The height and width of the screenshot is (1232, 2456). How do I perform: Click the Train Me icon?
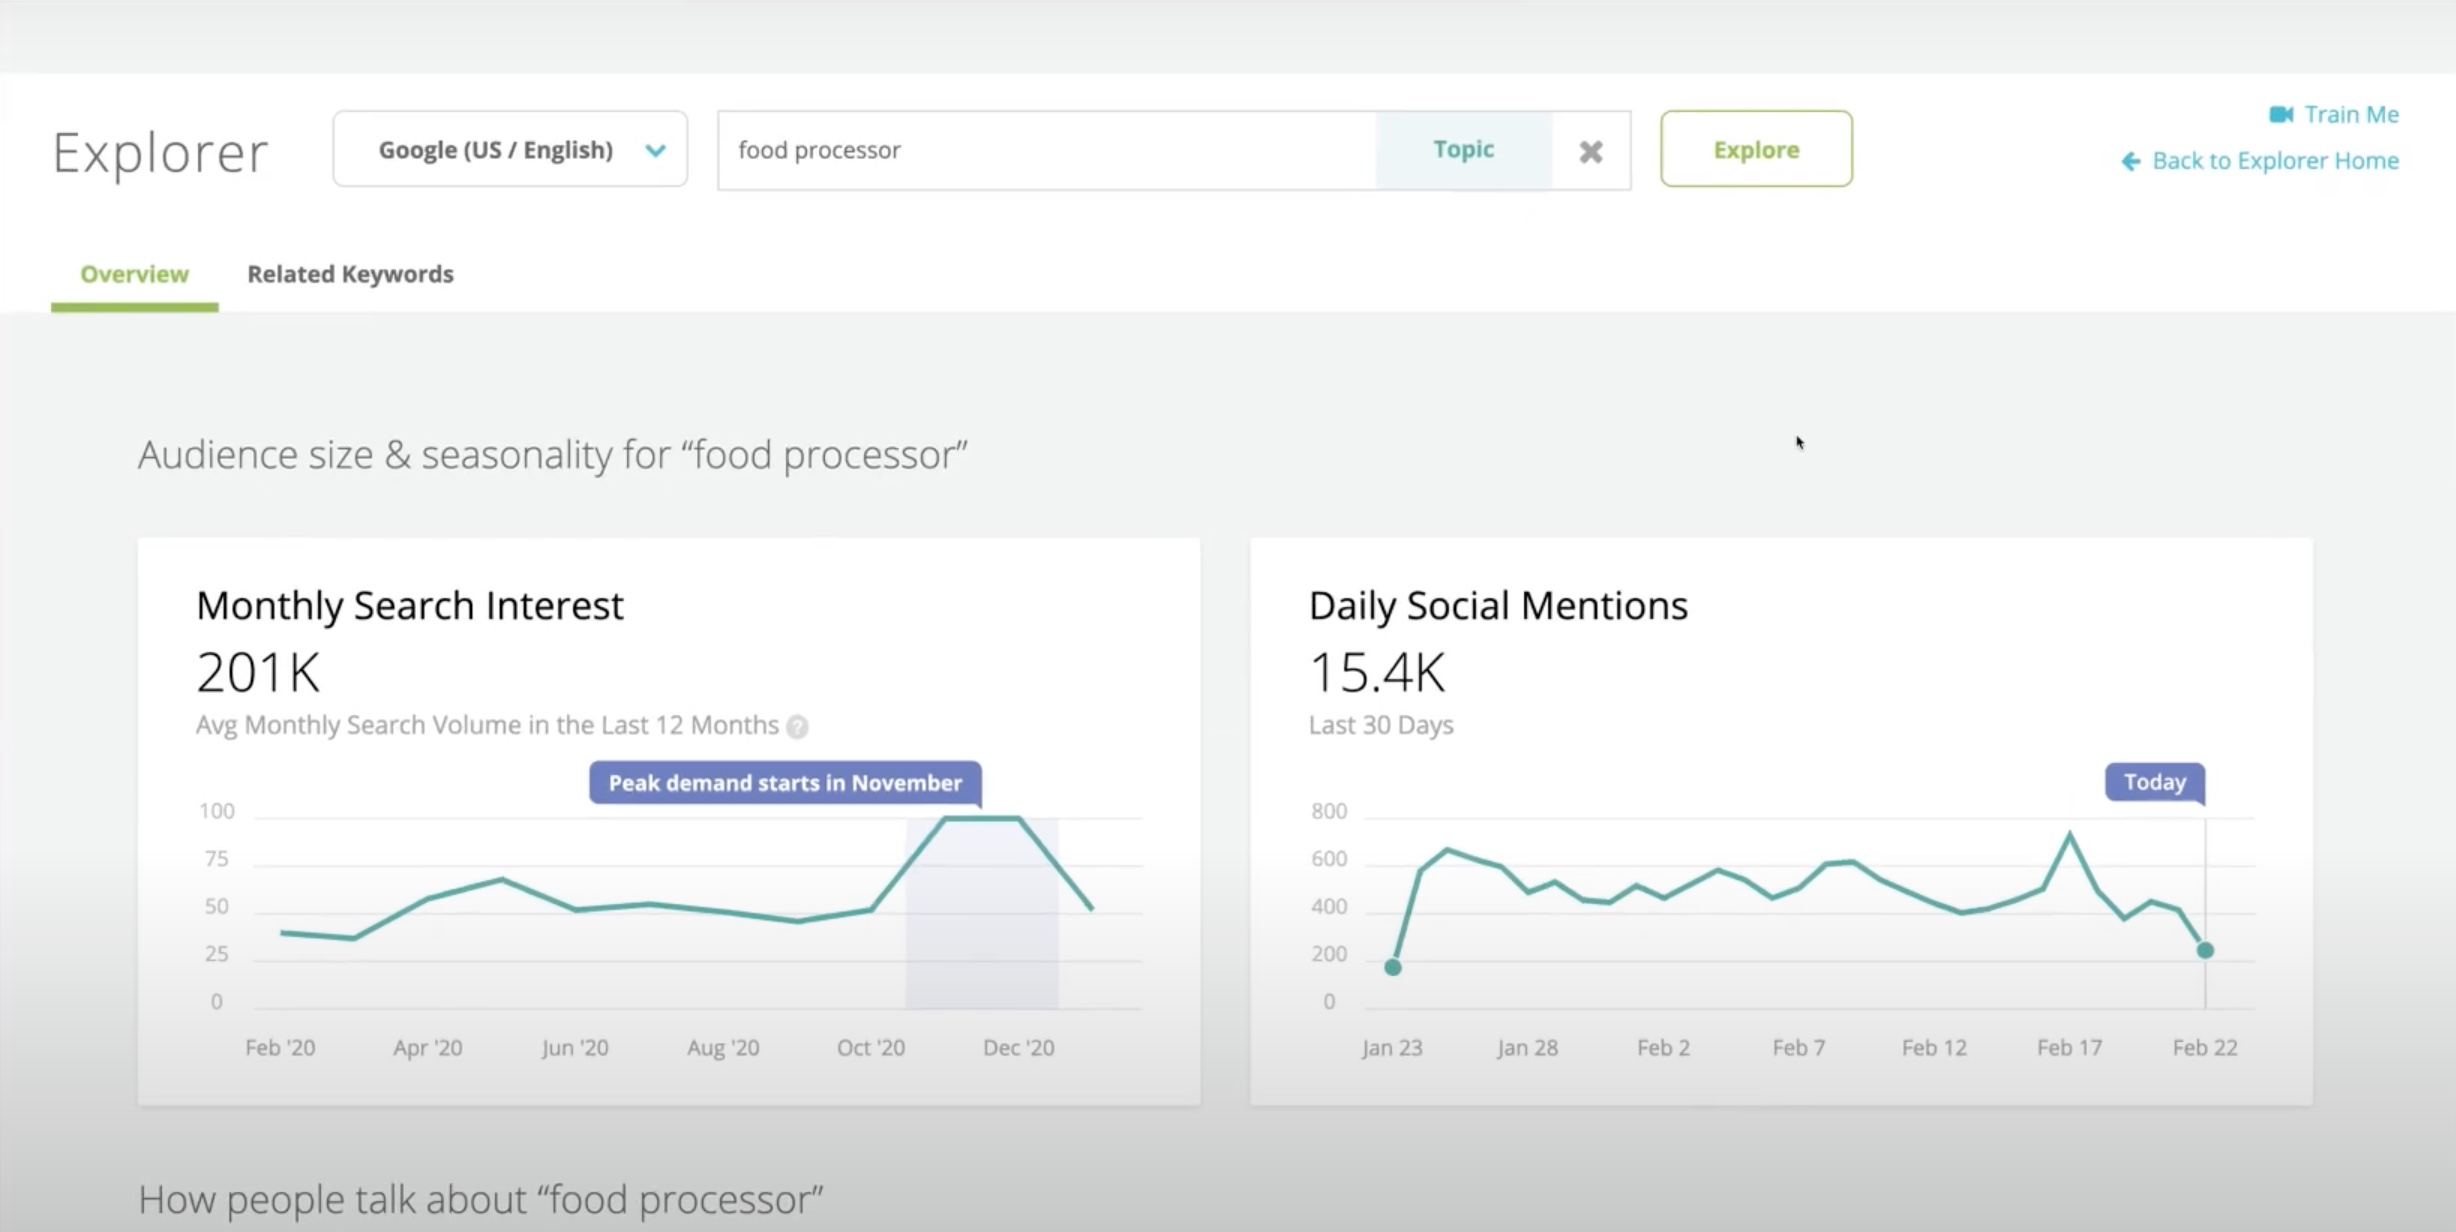(x=2282, y=112)
